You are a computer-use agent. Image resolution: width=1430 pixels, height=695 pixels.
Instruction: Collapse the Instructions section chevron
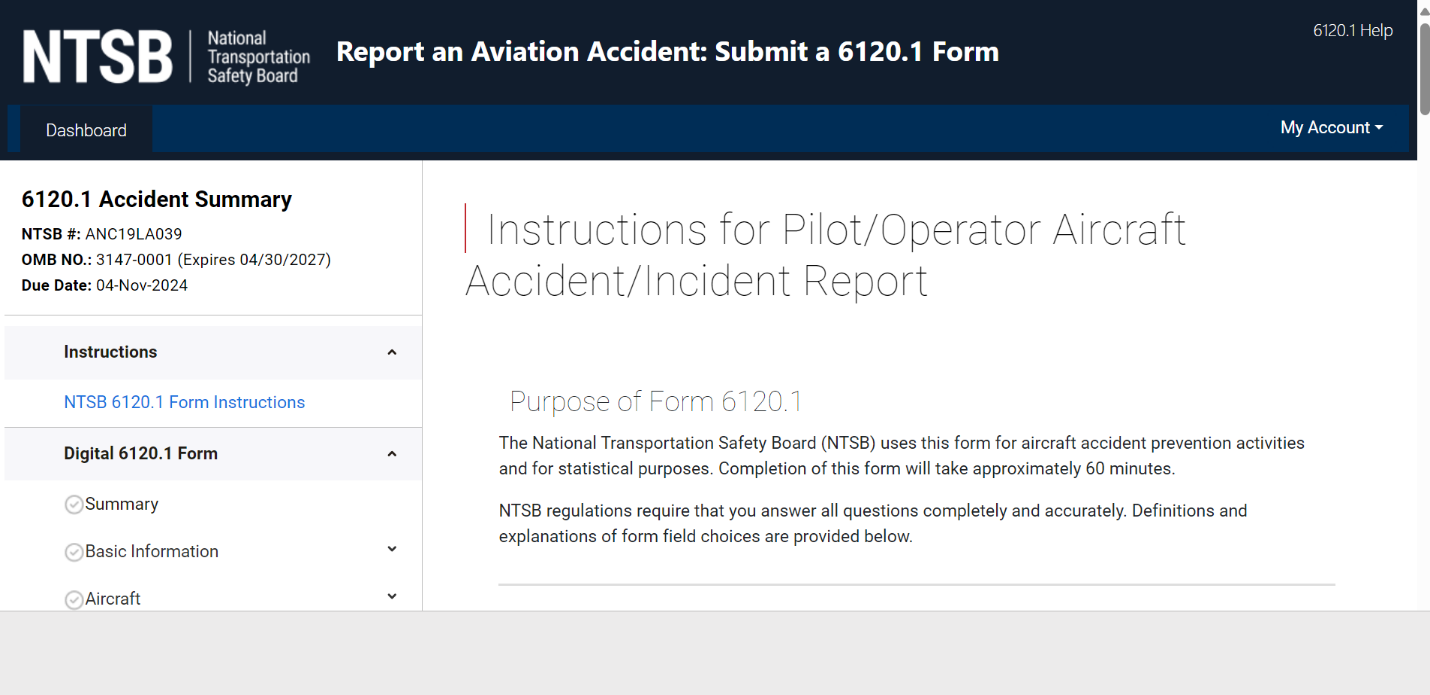pos(392,352)
